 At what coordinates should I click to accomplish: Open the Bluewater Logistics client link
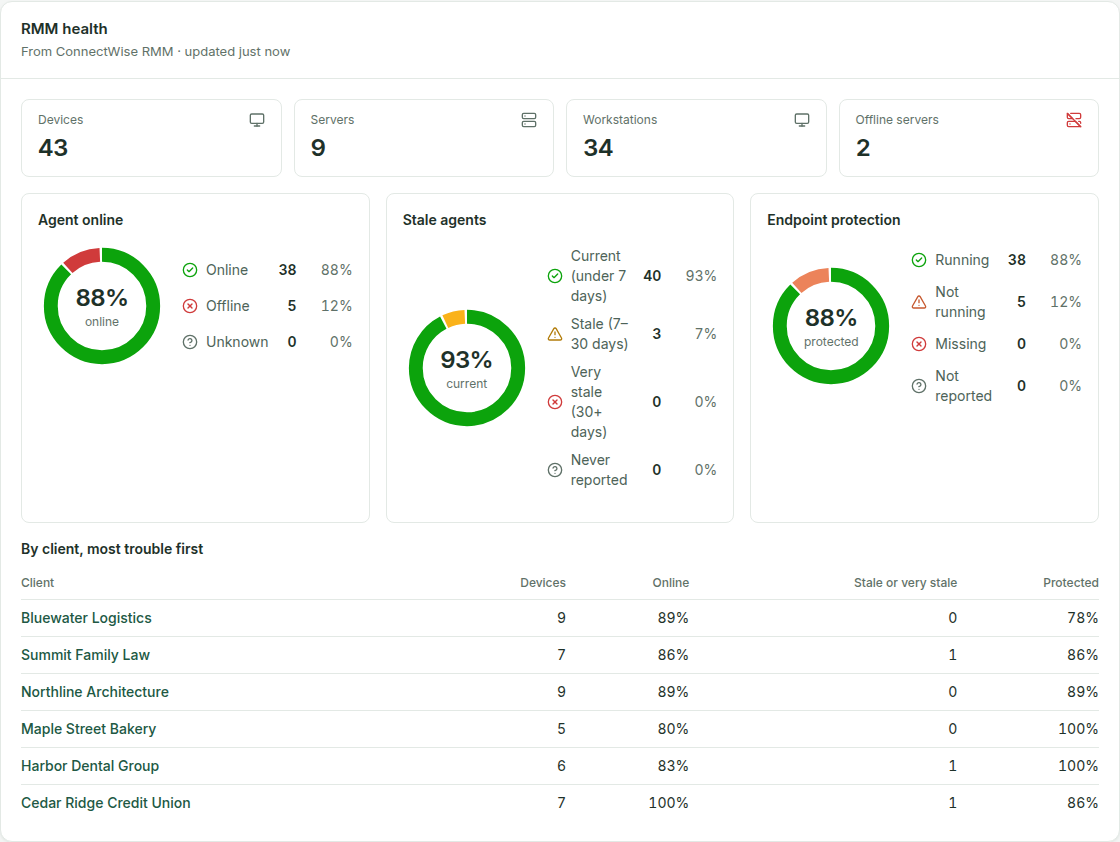click(x=86, y=618)
